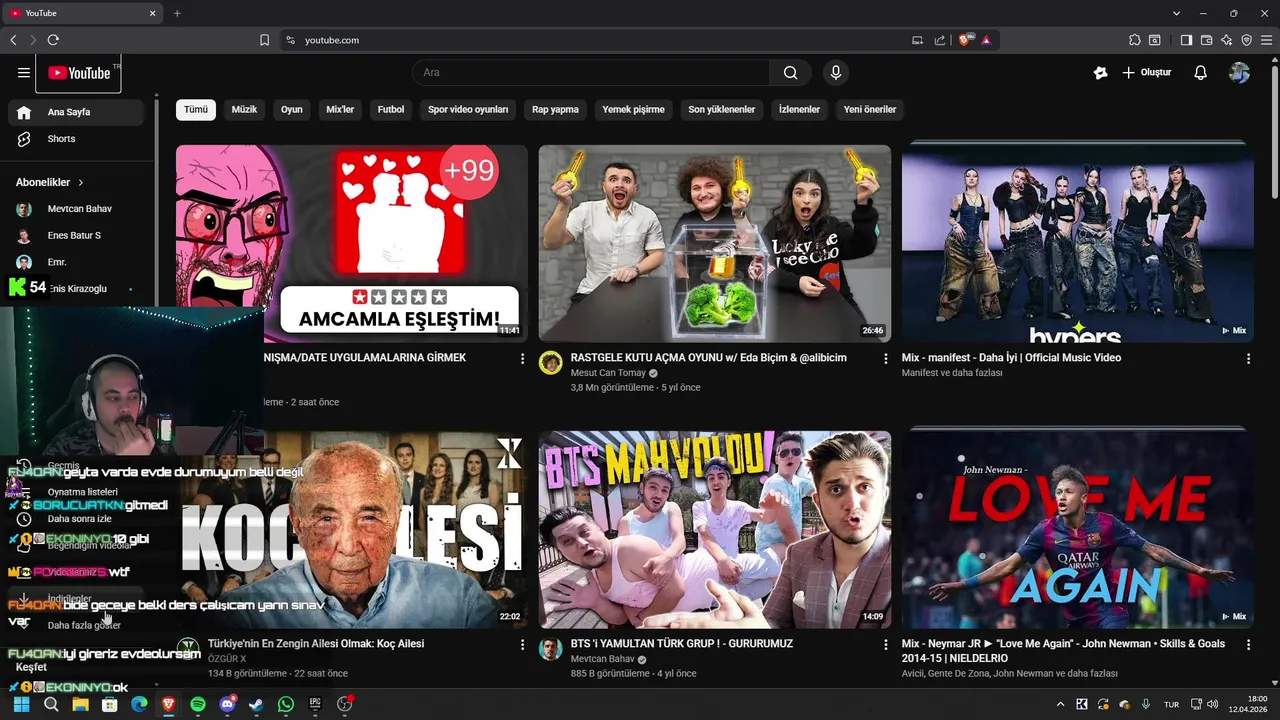The height and width of the screenshot is (720, 1280).
Task: Select the Tümü filter chip
Action: [x=196, y=110]
